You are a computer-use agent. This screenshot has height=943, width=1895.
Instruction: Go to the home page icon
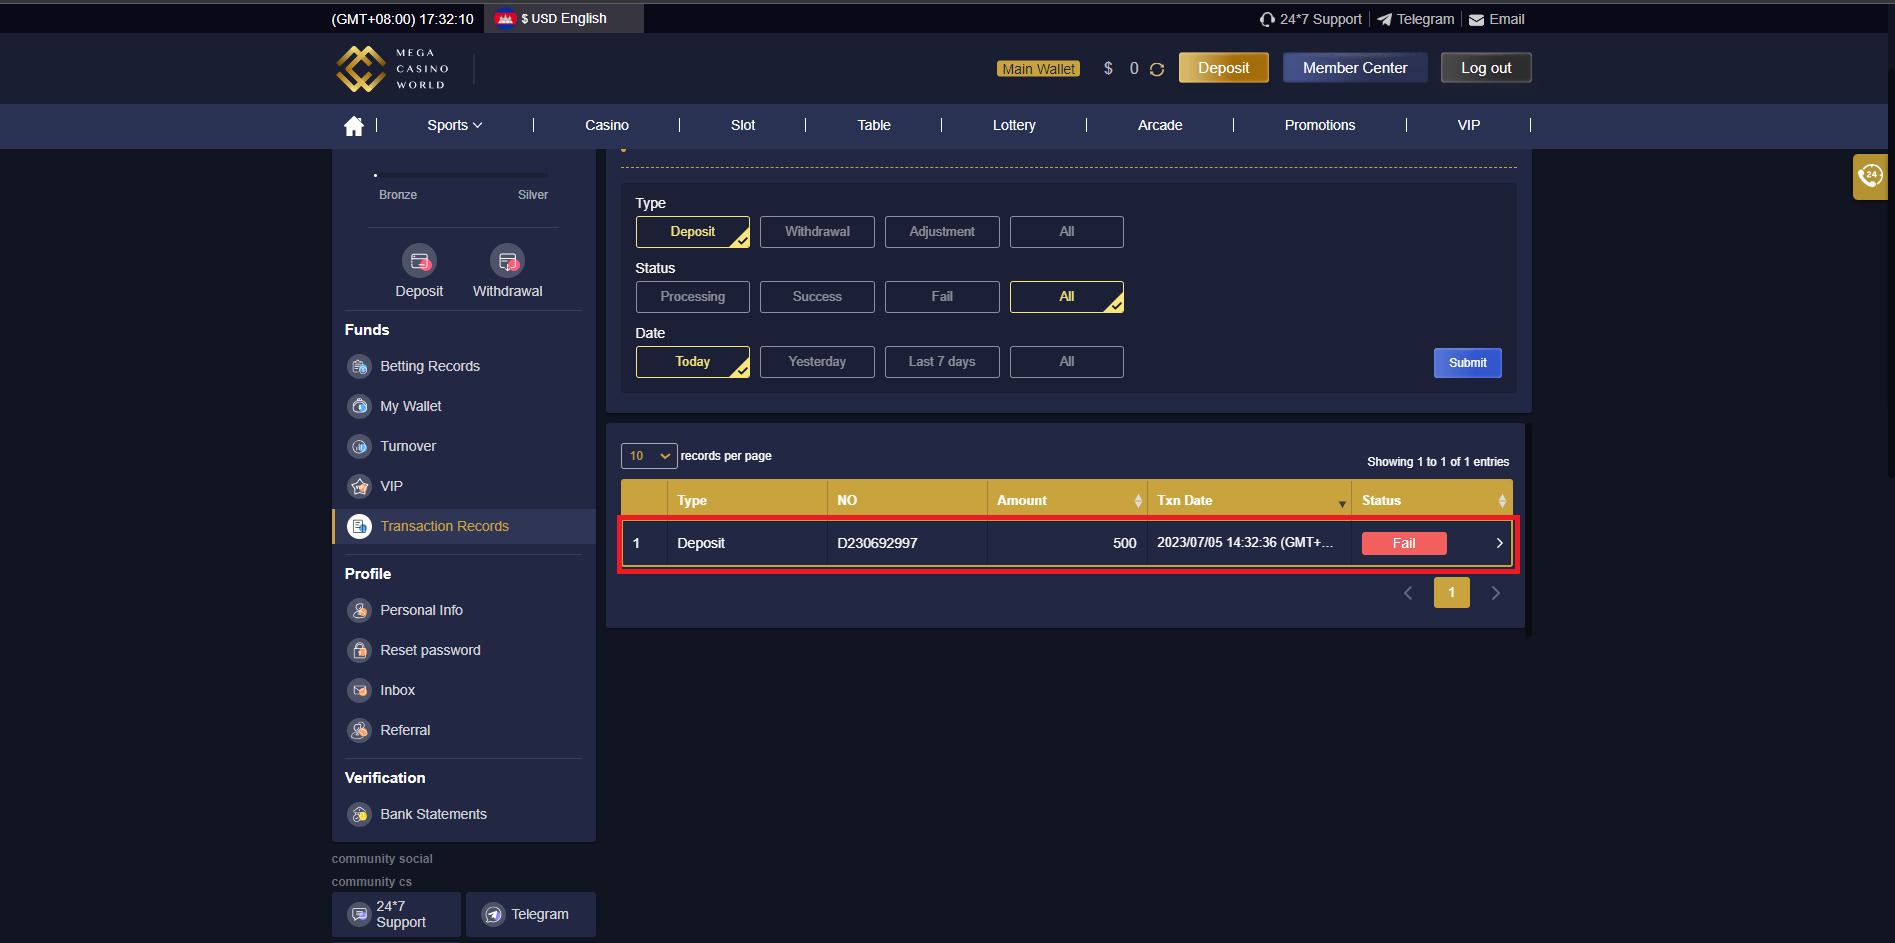point(353,125)
